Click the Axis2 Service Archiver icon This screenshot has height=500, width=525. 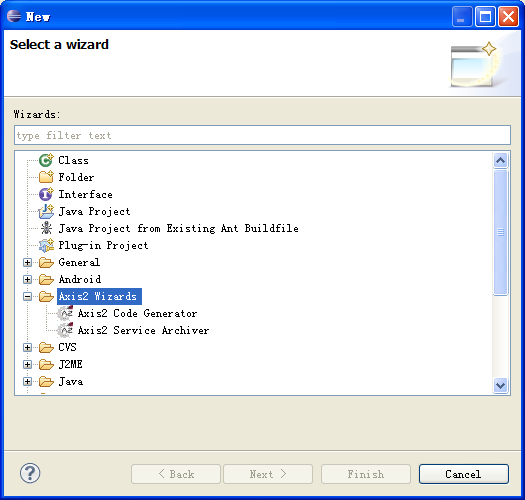coord(65,331)
